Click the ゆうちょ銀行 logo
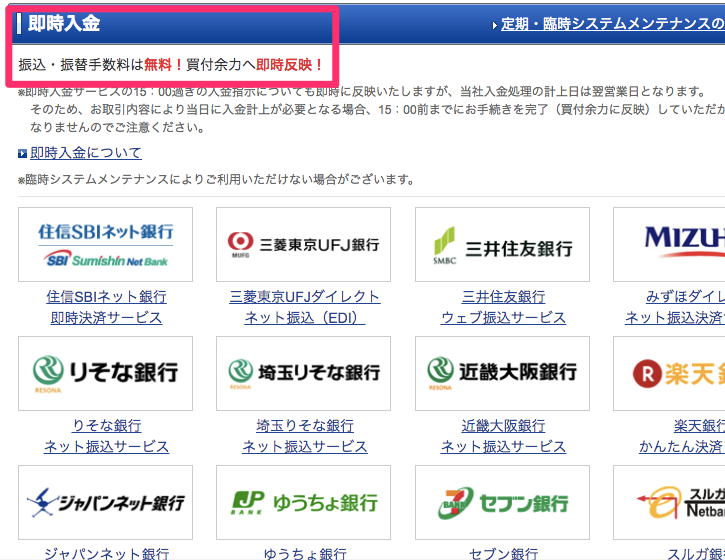The height and width of the screenshot is (560, 725). [x=303, y=502]
